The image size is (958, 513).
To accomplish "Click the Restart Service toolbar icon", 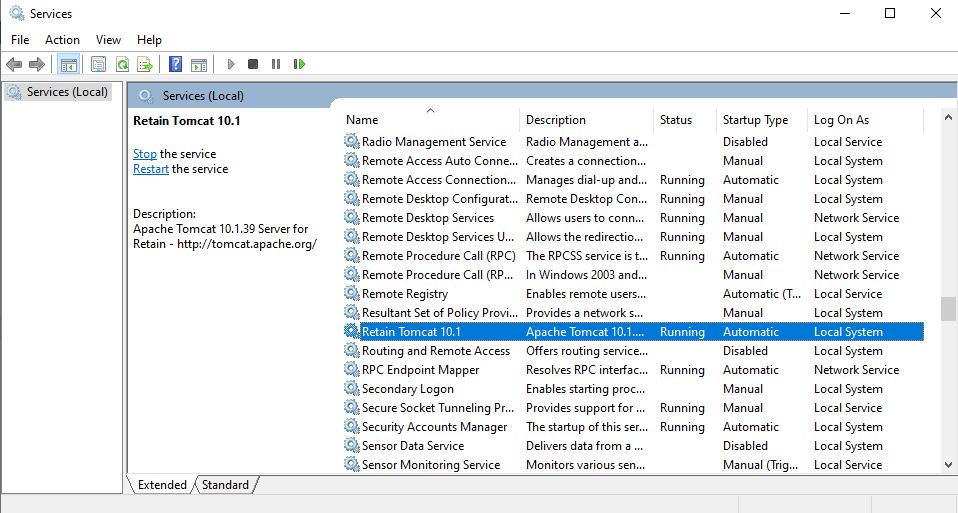I will pos(299,64).
